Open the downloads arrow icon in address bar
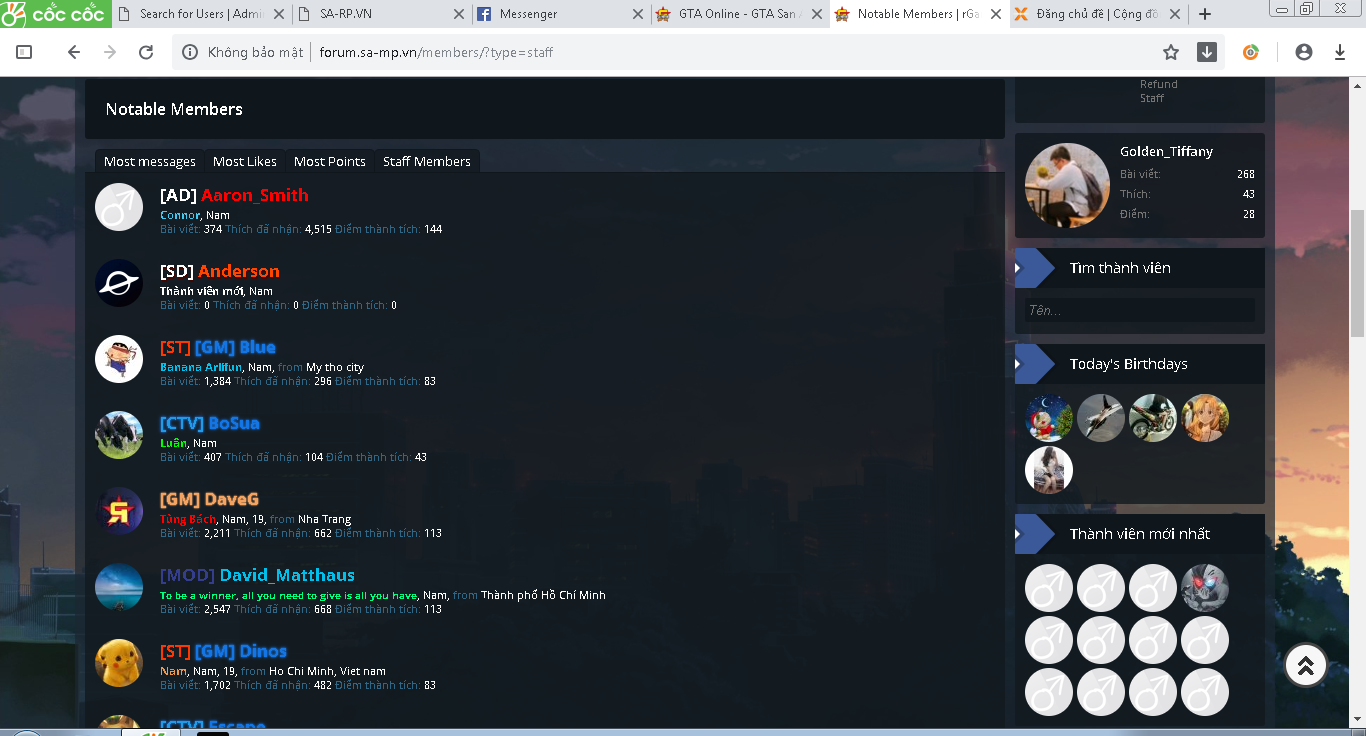1366x736 pixels. tap(1207, 52)
